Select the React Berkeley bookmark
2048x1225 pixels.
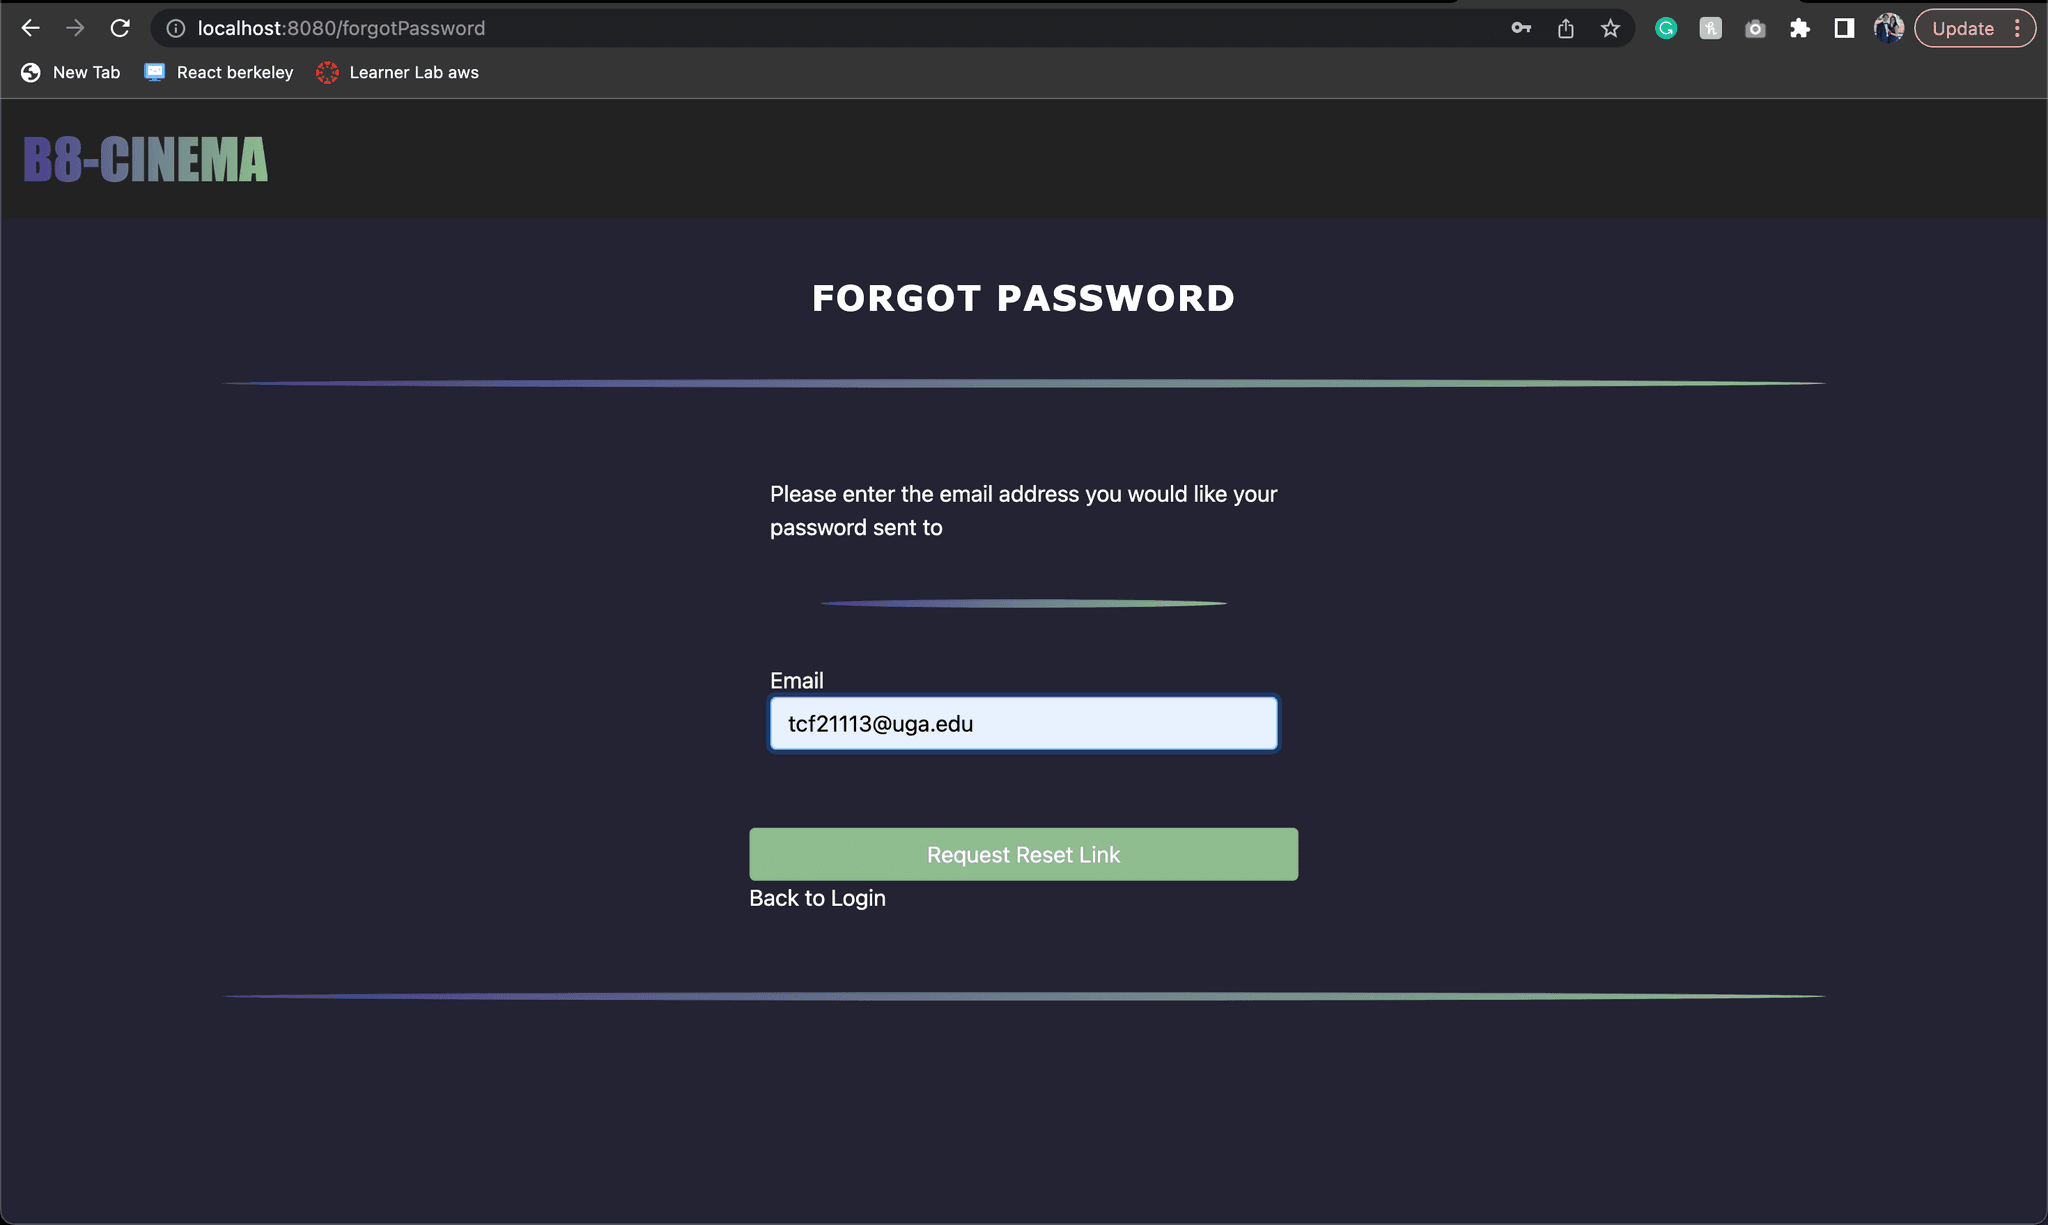pyautogui.click(x=219, y=71)
